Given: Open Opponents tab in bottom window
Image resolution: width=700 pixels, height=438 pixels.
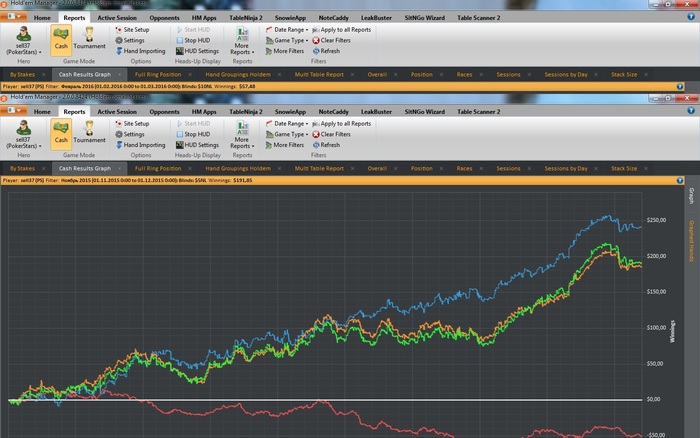Looking at the screenshot, I should (164, 112).
